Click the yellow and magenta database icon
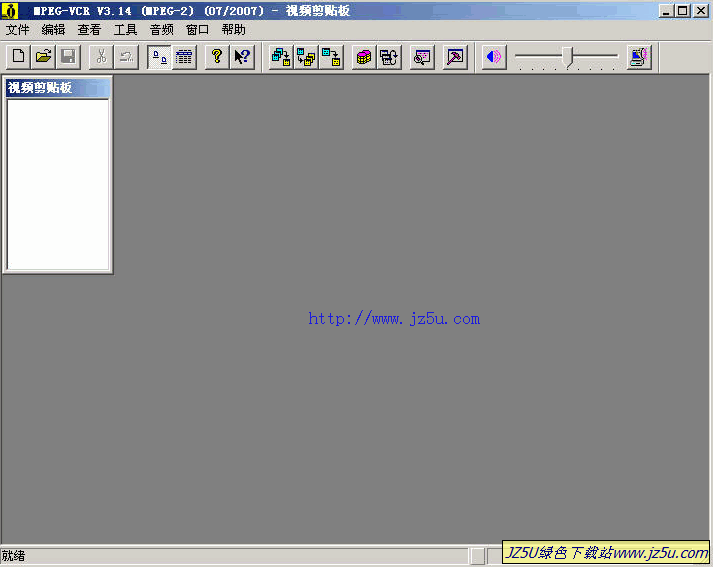The image size is (713, 567). (364, 57)
